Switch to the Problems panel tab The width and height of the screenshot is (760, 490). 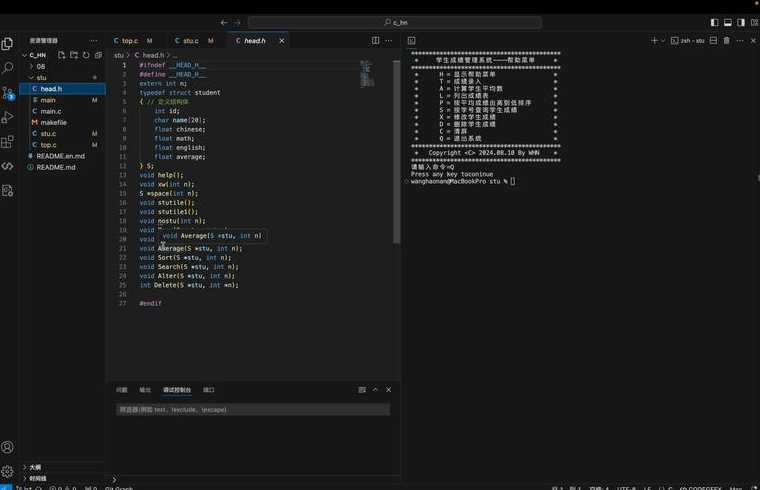coord(122,390)
